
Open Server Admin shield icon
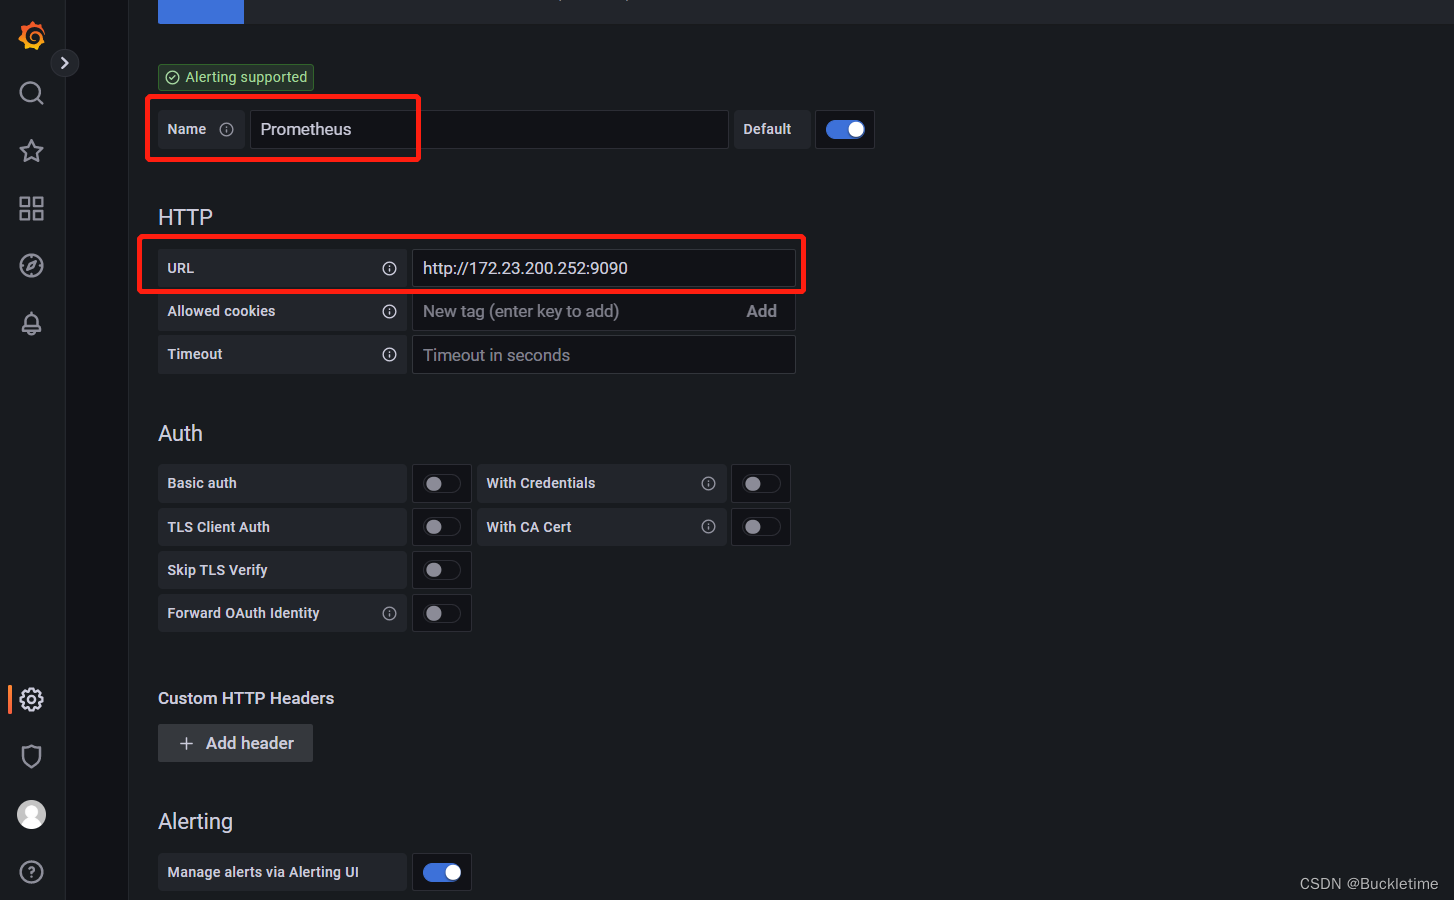(32, 756)
